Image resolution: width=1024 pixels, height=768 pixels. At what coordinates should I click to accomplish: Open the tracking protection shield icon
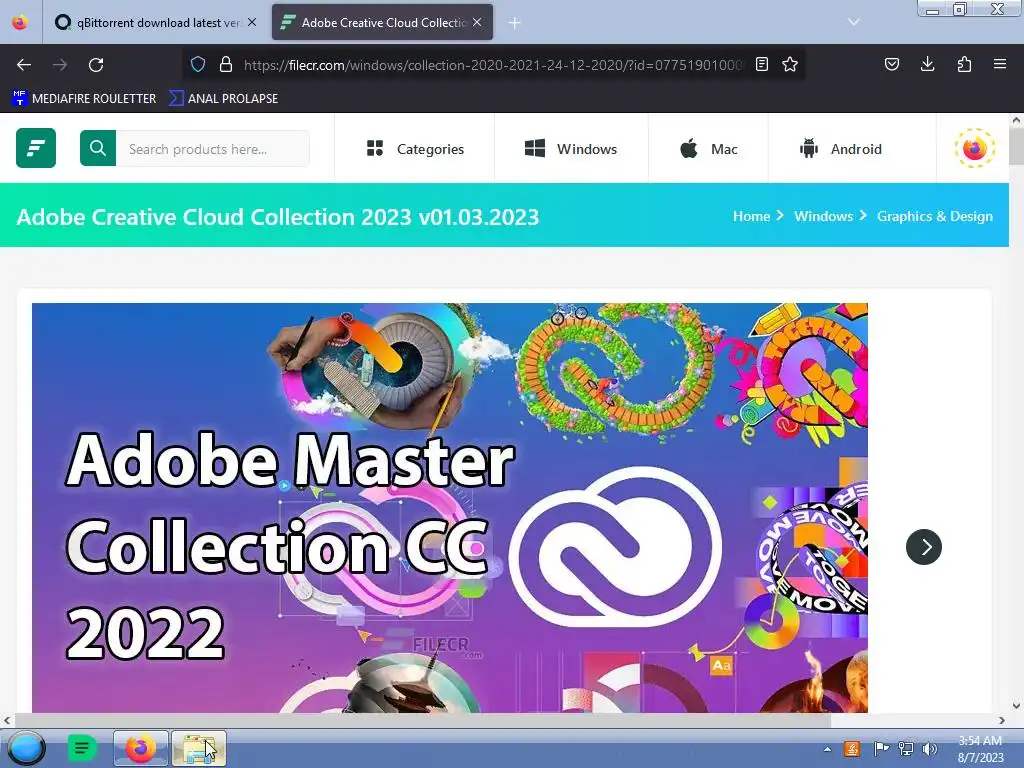coord(198,64)
